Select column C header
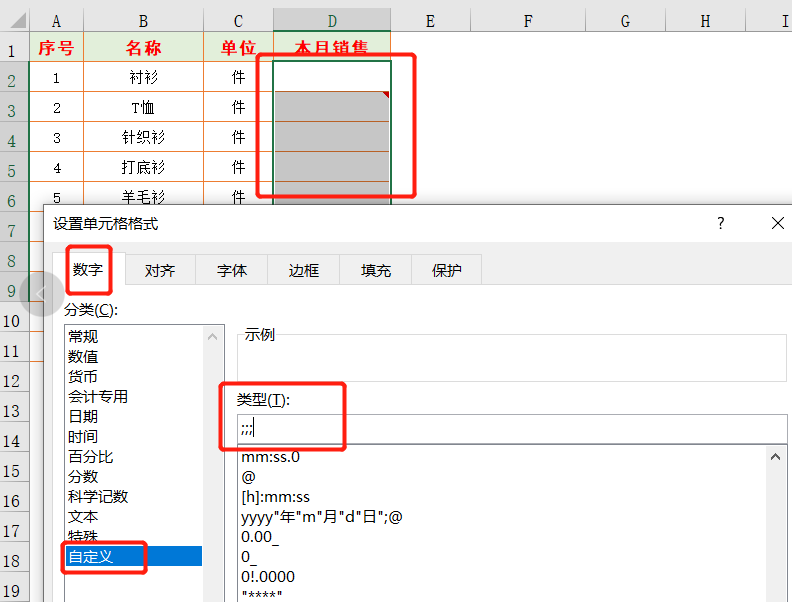 238,21
